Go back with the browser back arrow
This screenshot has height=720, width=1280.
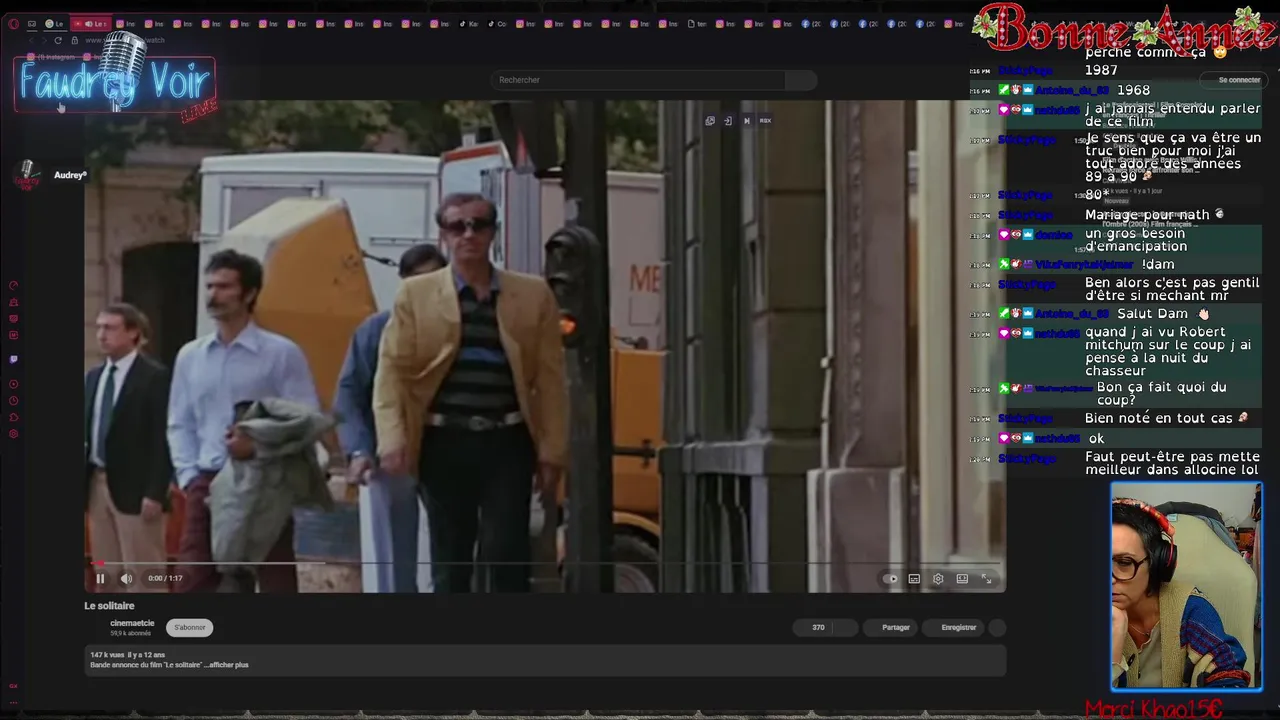(30, 40)
